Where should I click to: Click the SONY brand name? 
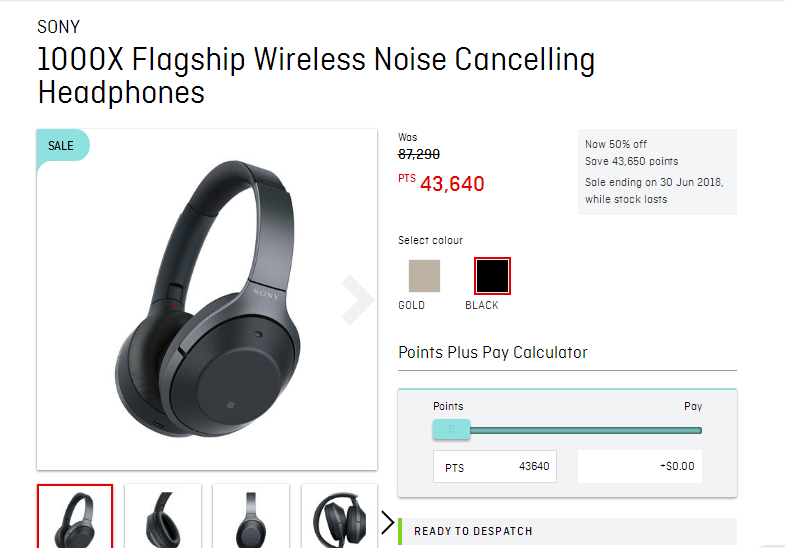pyautogui.click(x=59, y=27)
